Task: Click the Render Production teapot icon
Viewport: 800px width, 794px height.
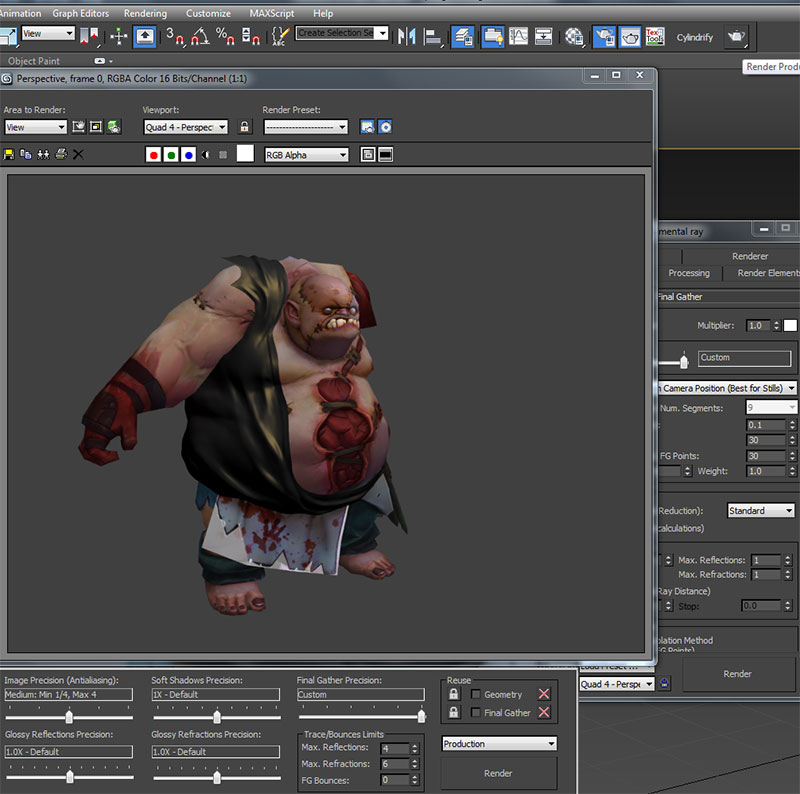Action: (x=736, y=37)
